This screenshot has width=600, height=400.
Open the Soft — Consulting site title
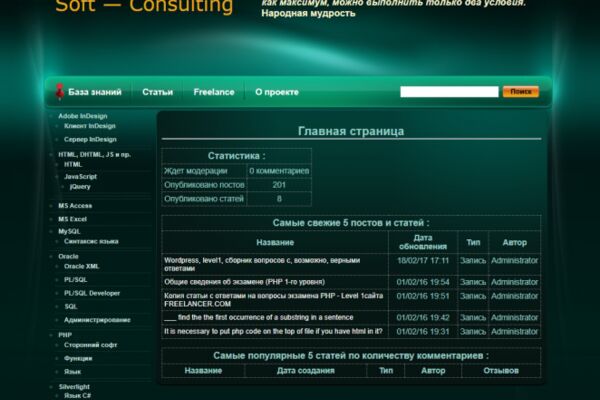point(144,6)
